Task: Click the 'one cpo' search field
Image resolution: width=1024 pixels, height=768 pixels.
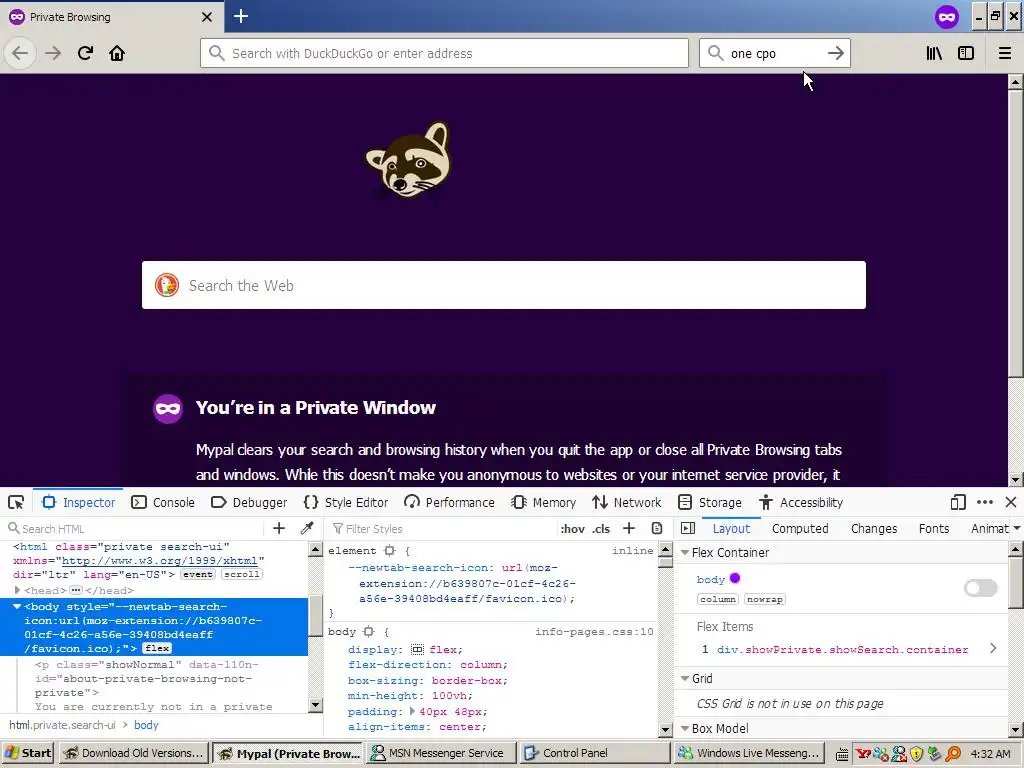Action: [775, 53]
